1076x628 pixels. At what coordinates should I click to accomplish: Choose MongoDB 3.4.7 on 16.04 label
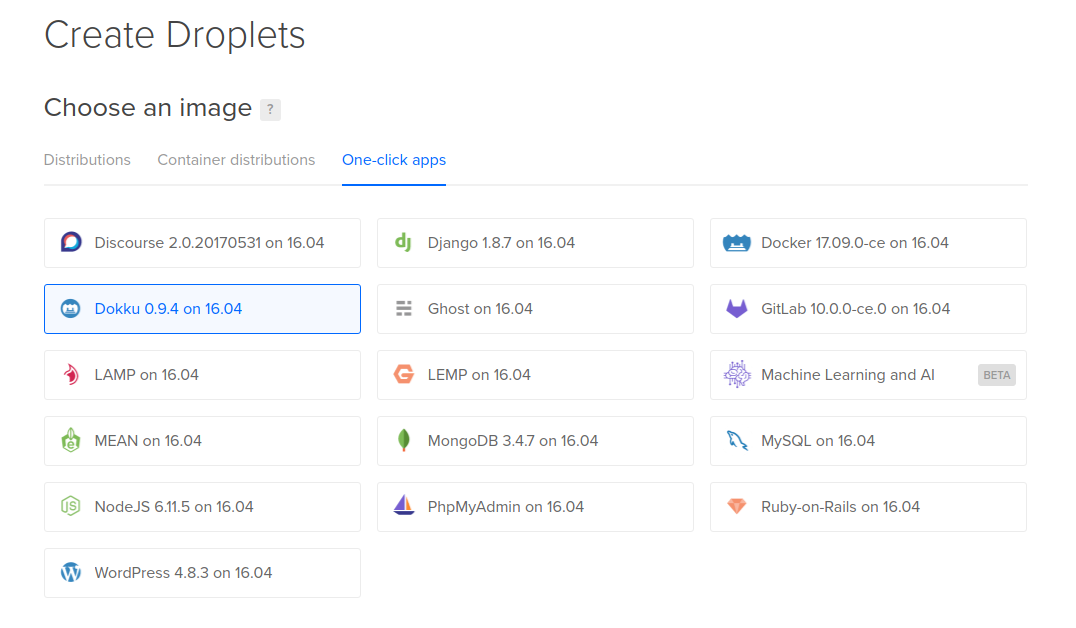[513, 441]
